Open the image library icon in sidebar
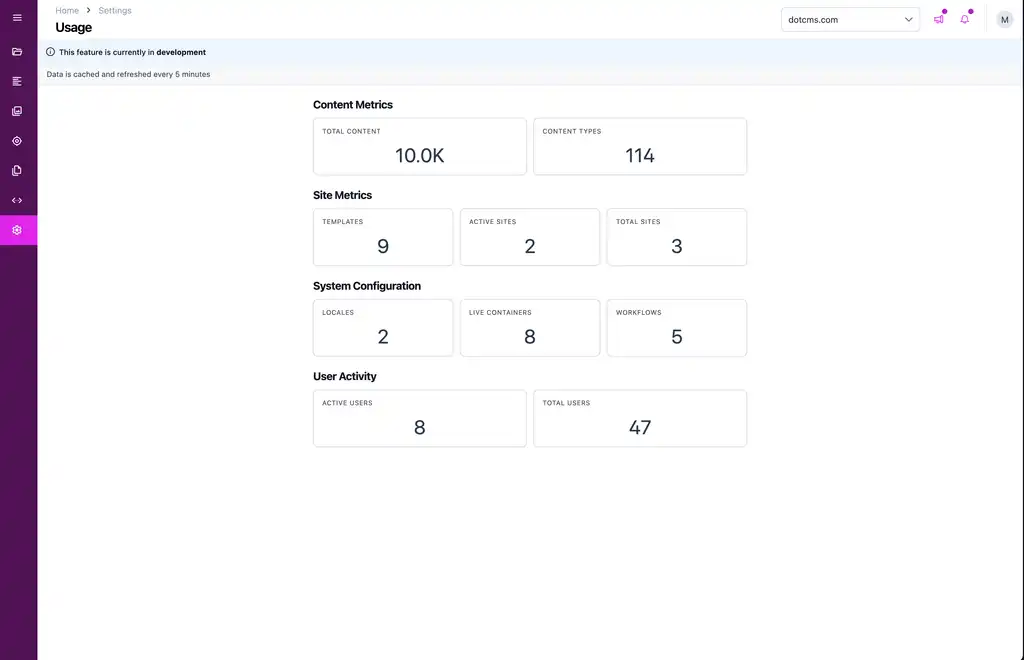Viewport: 1024px width, 660px height. point(17,111)
